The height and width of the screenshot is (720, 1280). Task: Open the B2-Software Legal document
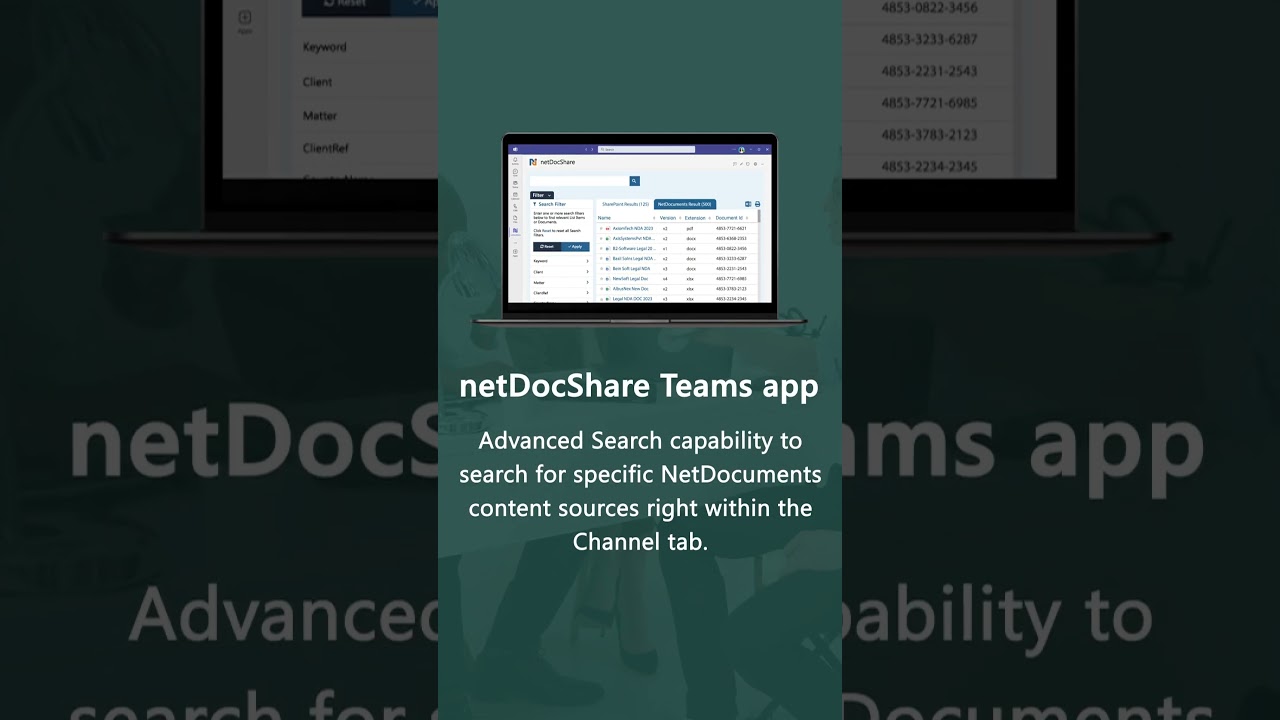coord(634,249)
